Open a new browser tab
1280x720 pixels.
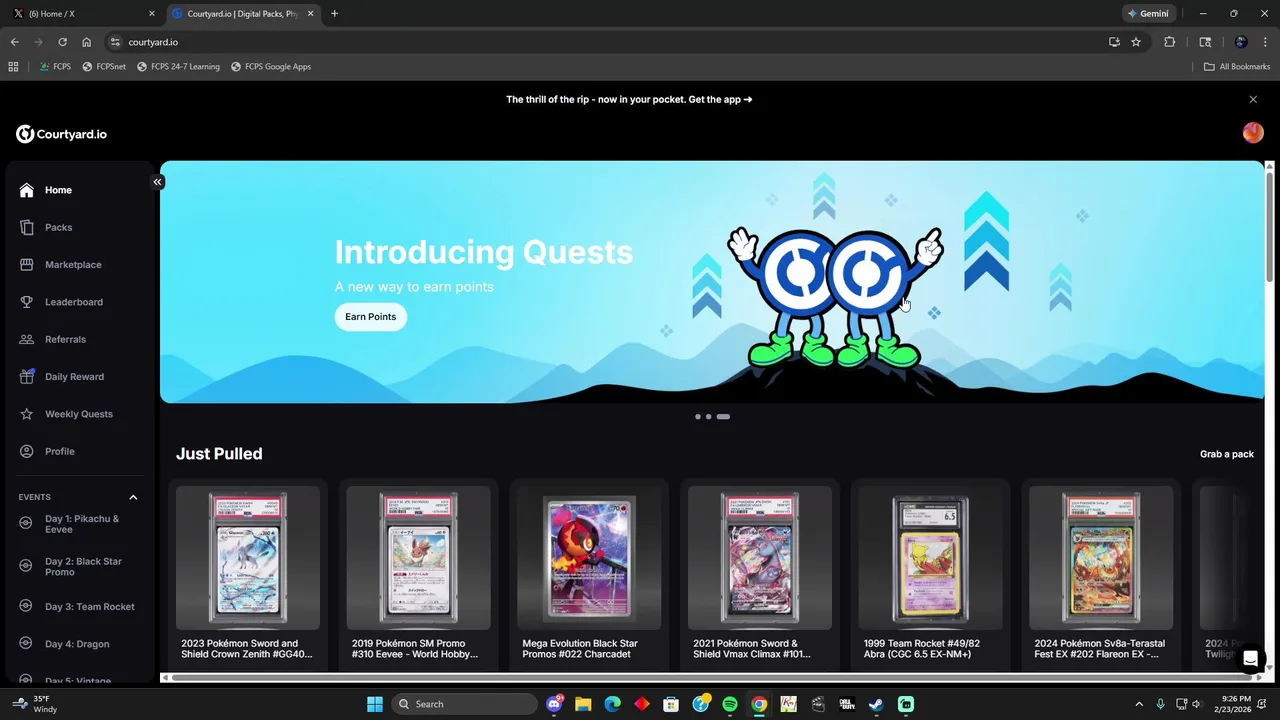(x=334, y=14)
